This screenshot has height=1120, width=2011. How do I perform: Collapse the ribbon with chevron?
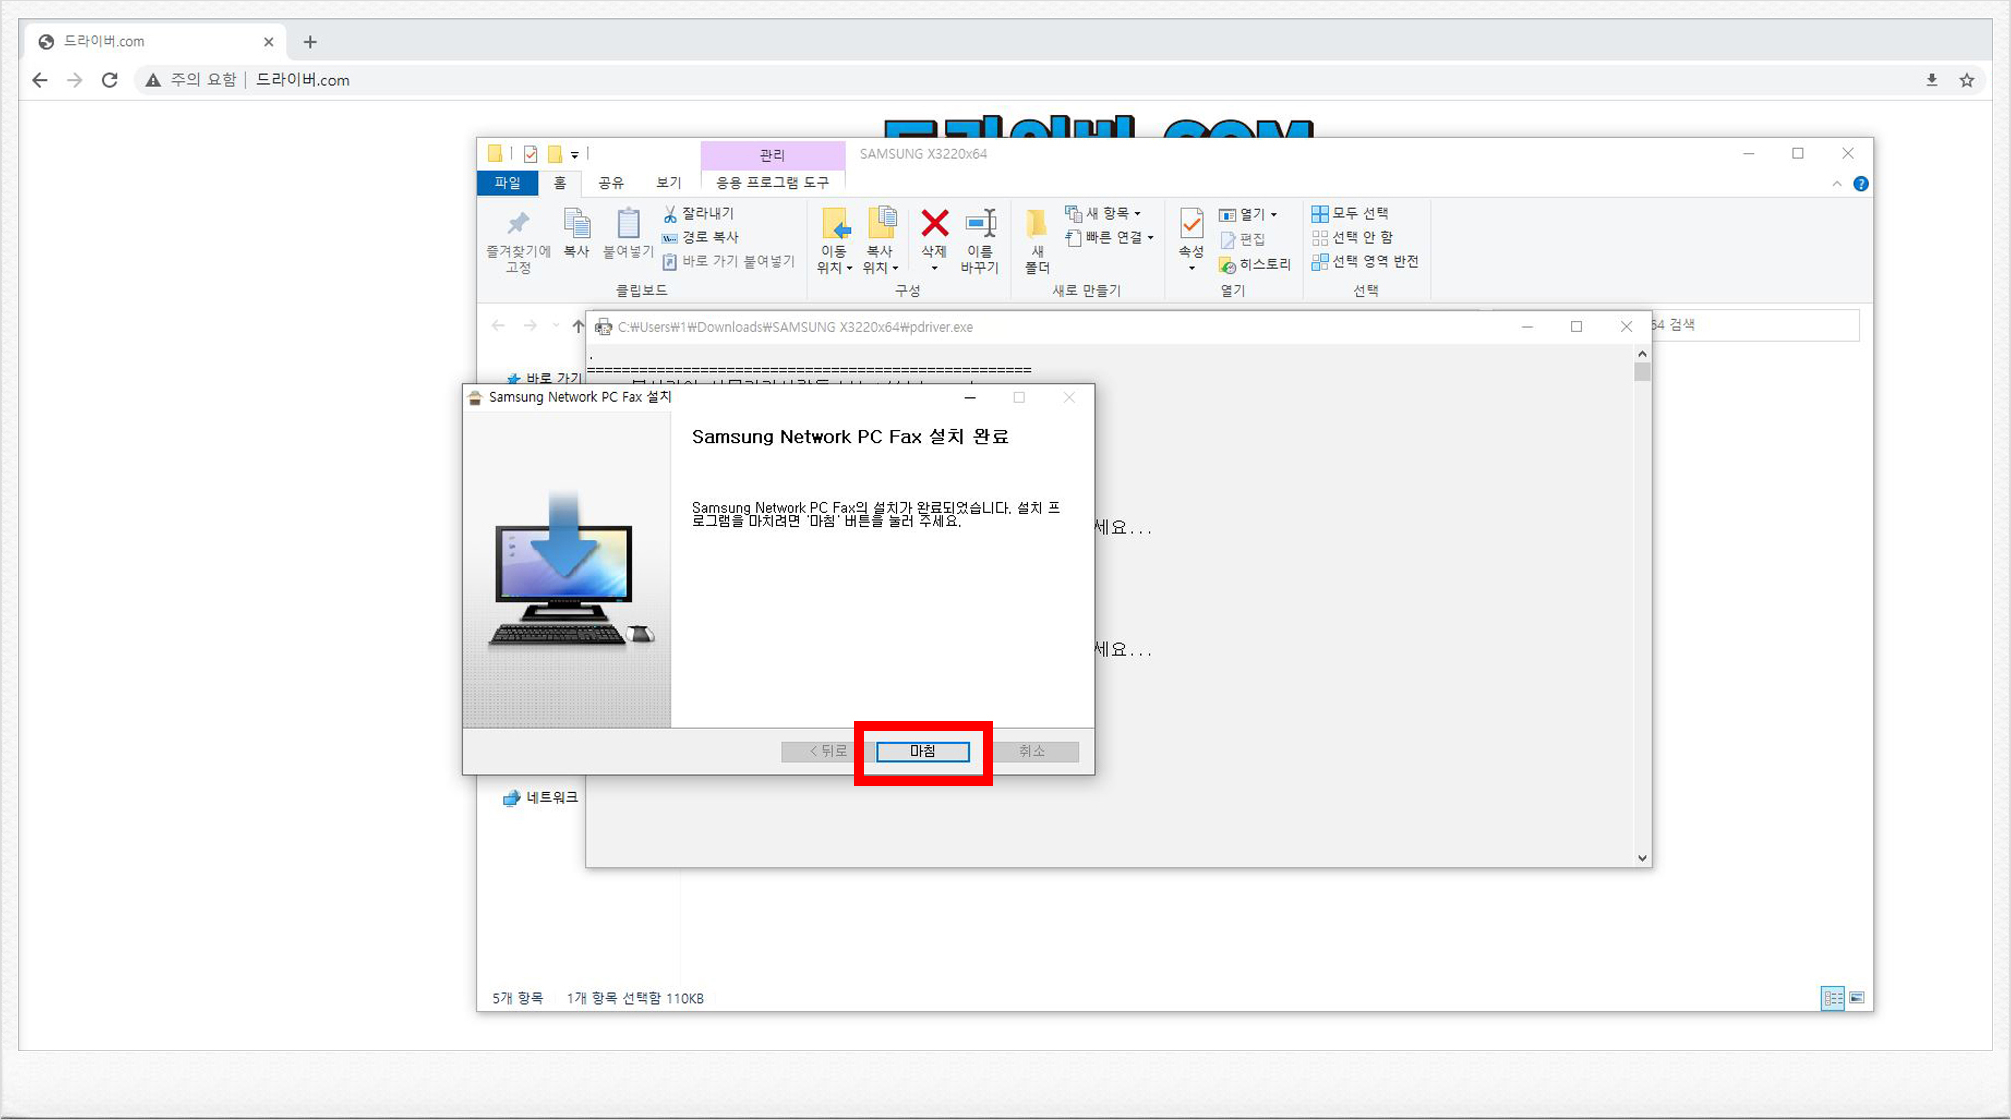click(x=1836, y=184)
